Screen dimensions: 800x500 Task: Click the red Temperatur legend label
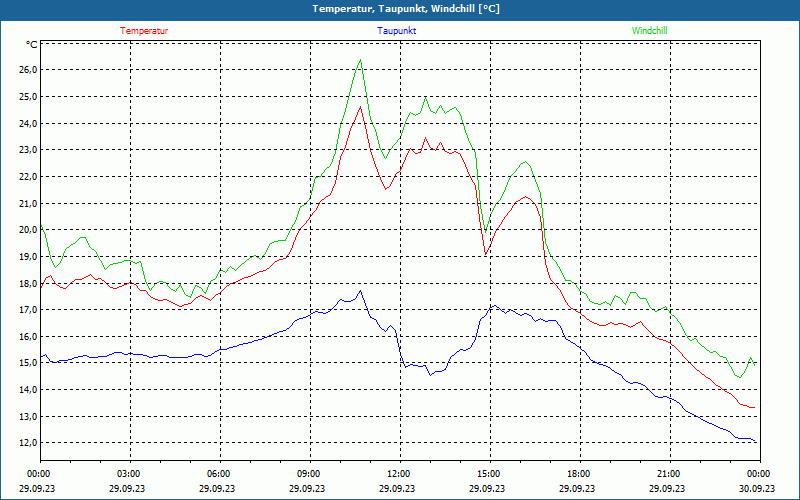point(144,31)
